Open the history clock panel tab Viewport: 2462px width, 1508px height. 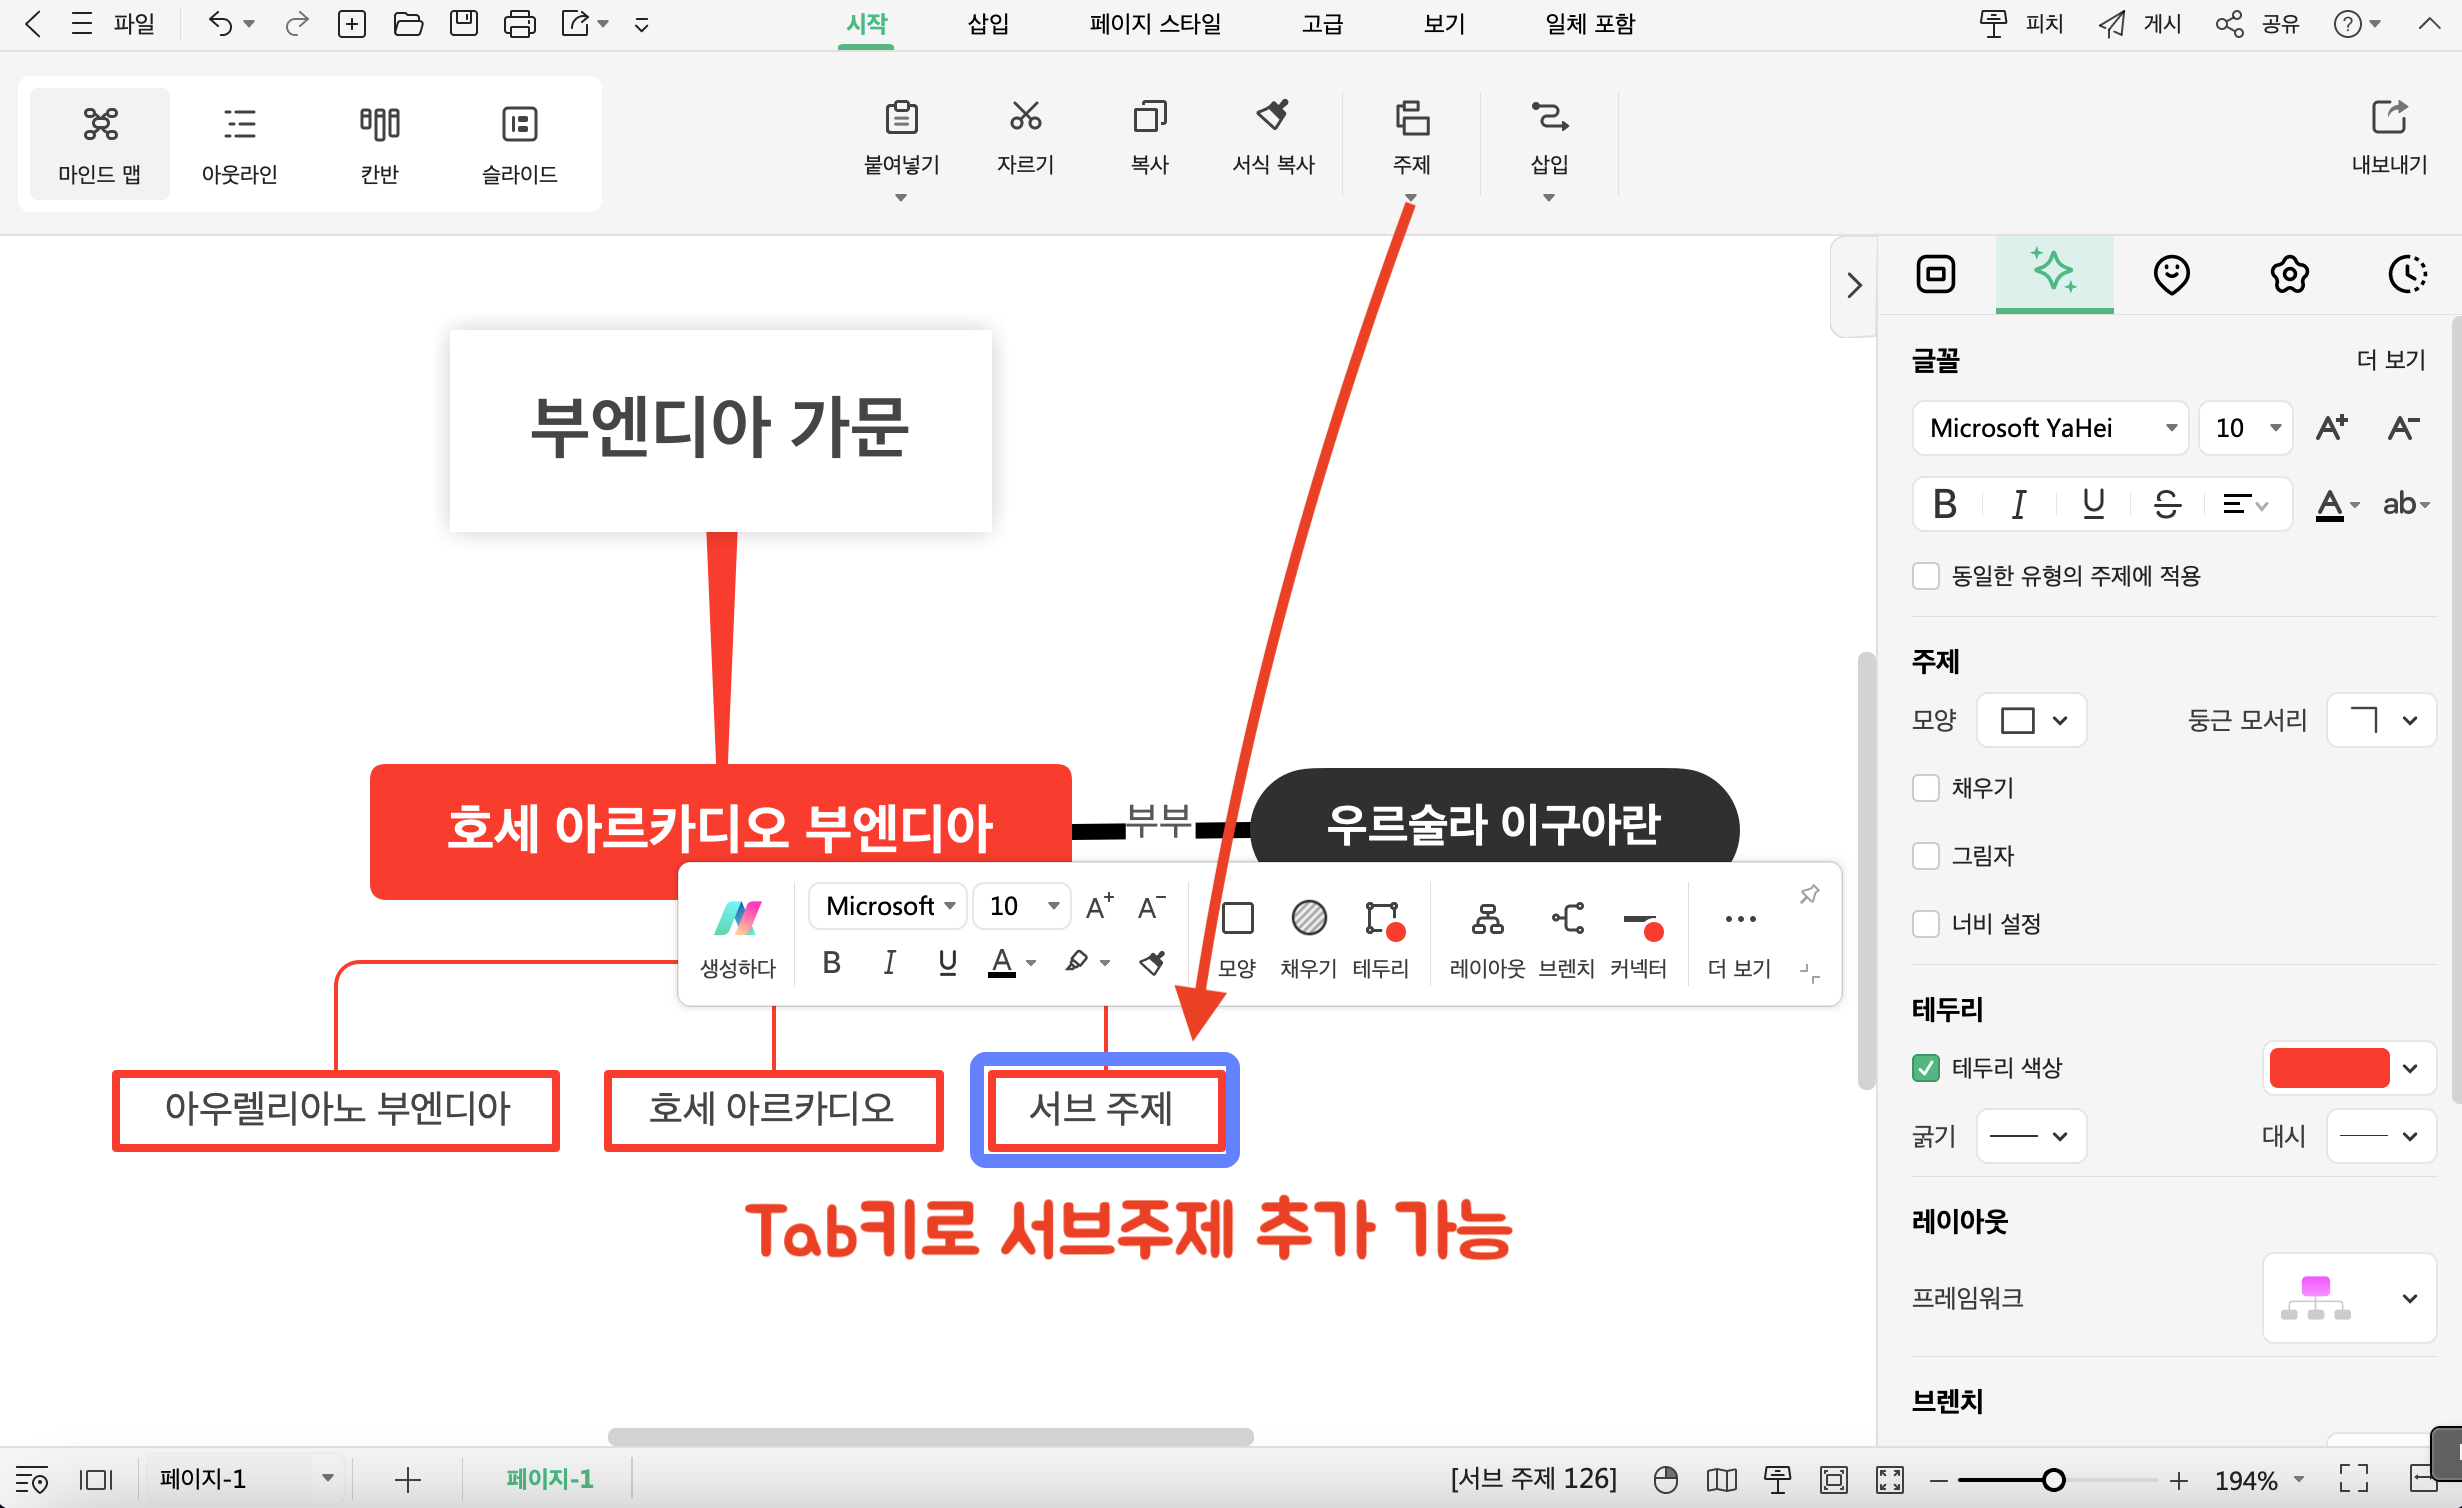(2407, 274)
